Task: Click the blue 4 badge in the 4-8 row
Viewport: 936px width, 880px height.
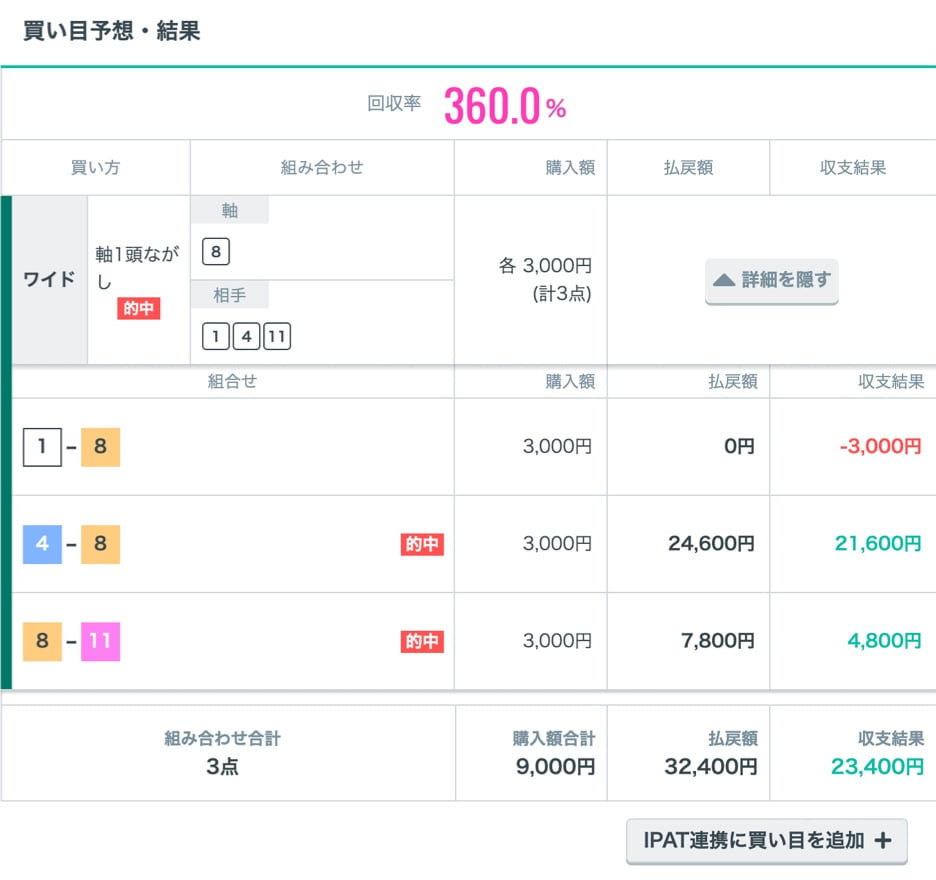Action: [x=42, y=545]
